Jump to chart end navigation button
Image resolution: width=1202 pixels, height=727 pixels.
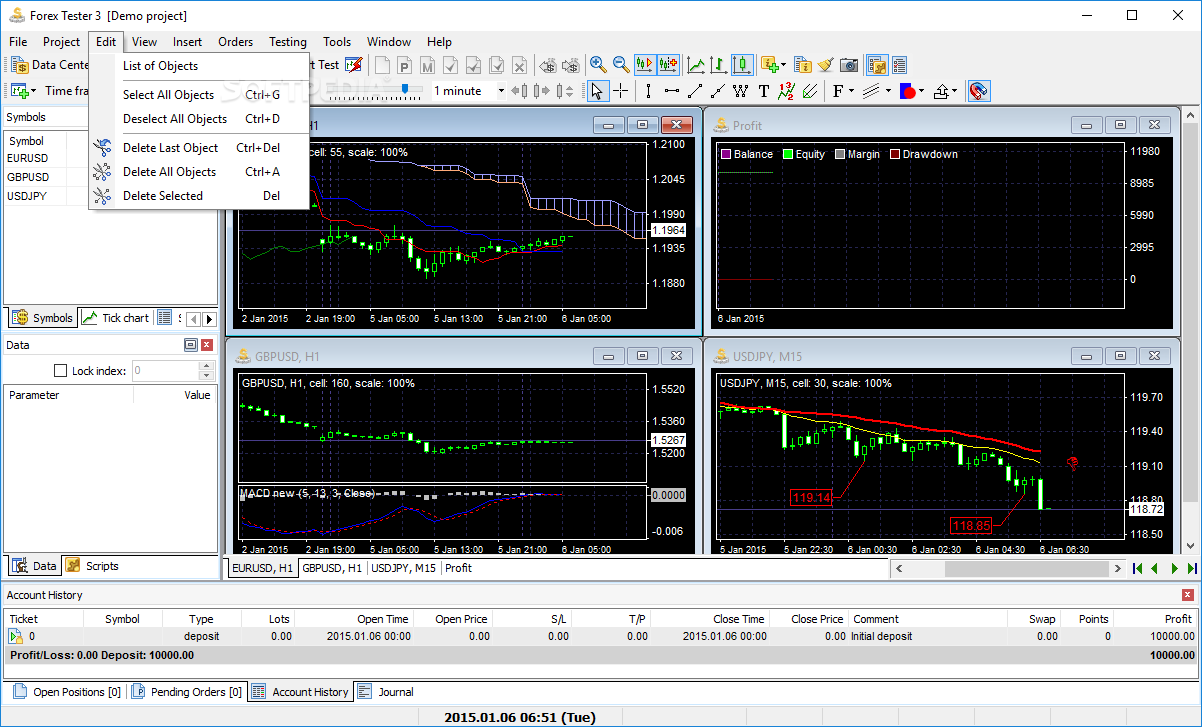(1191, 568)
